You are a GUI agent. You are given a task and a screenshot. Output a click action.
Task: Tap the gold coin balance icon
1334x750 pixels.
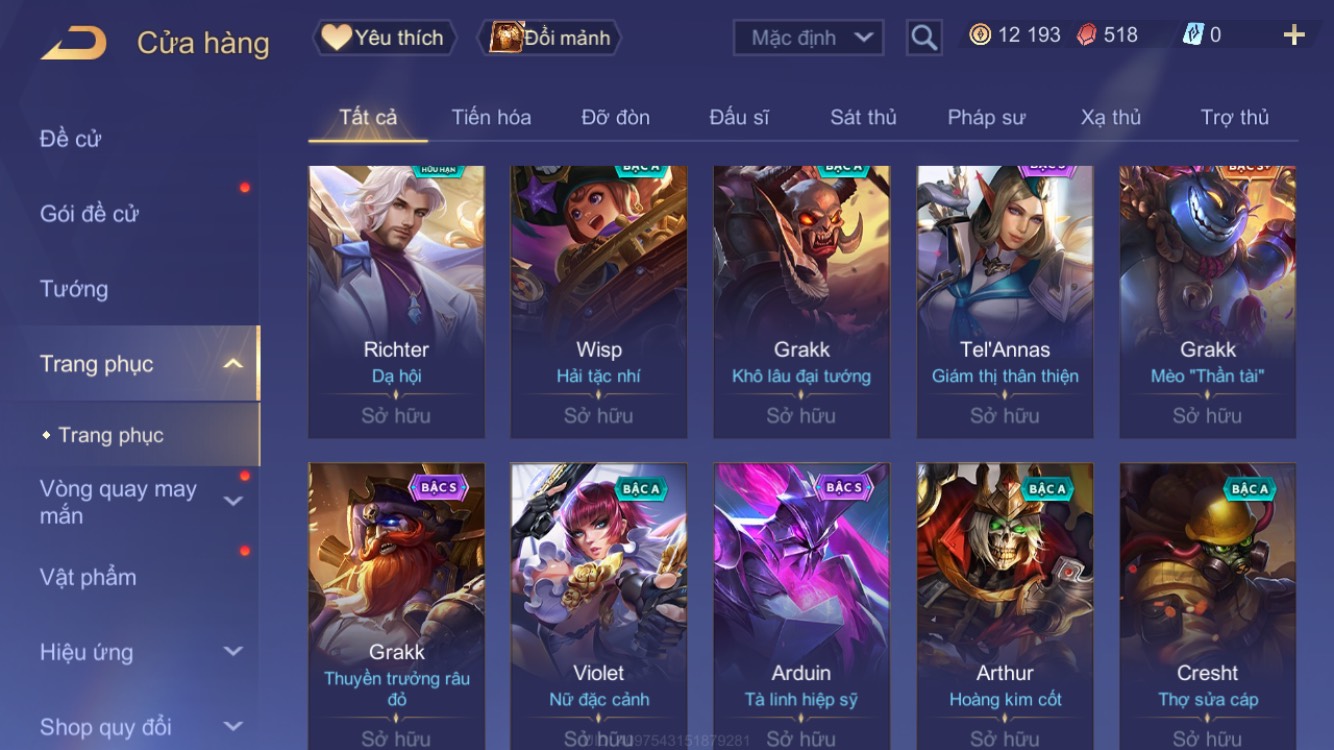[980, 35]
